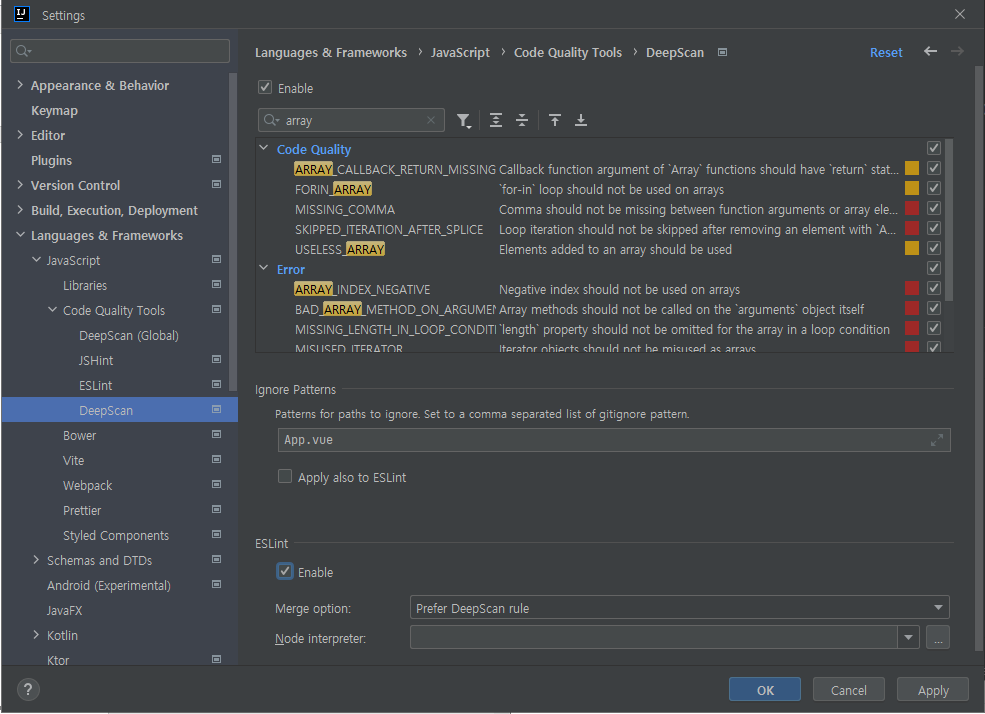Click the project icon next to Bower
The image size is (985, 714).
click(x=217, y=435)
